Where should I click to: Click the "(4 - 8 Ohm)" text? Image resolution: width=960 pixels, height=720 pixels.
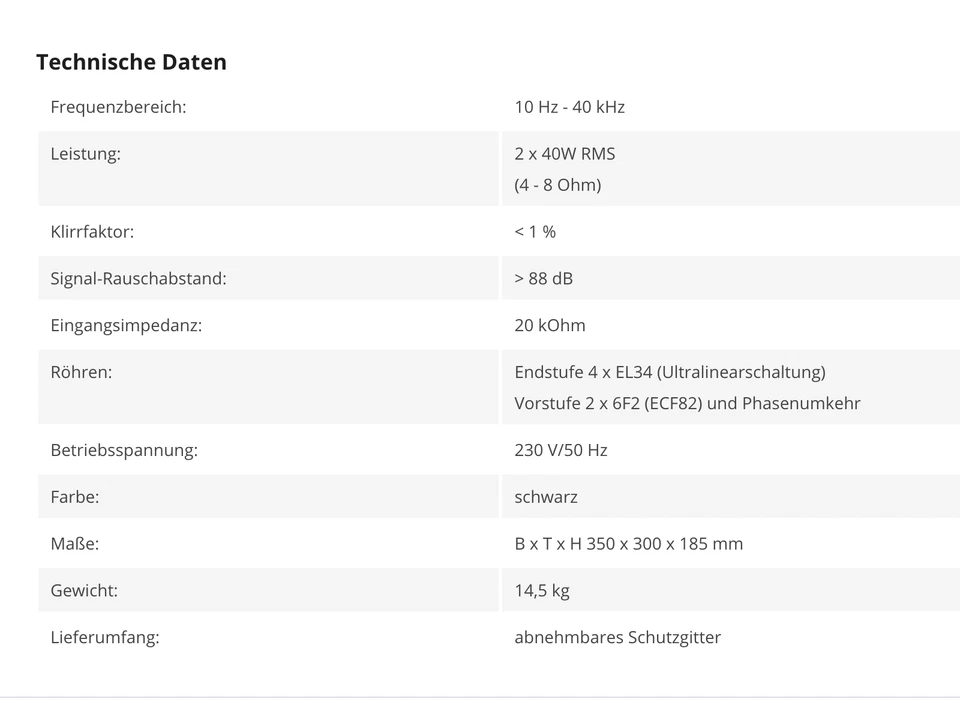coord(558,185)
